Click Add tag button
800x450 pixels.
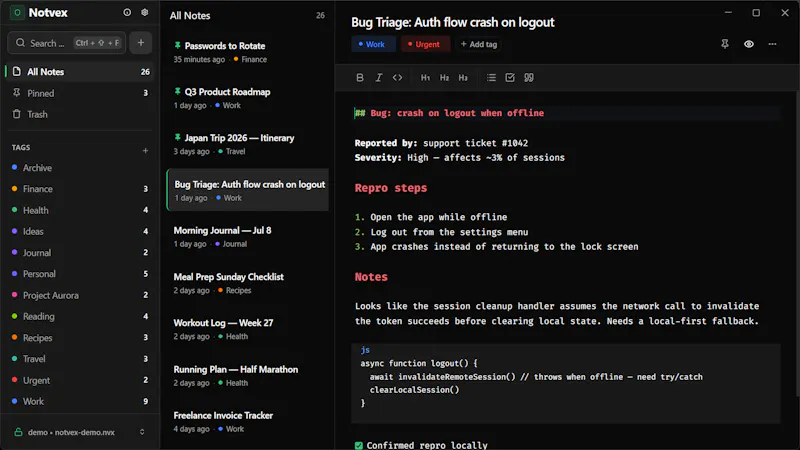pos(479,44)
